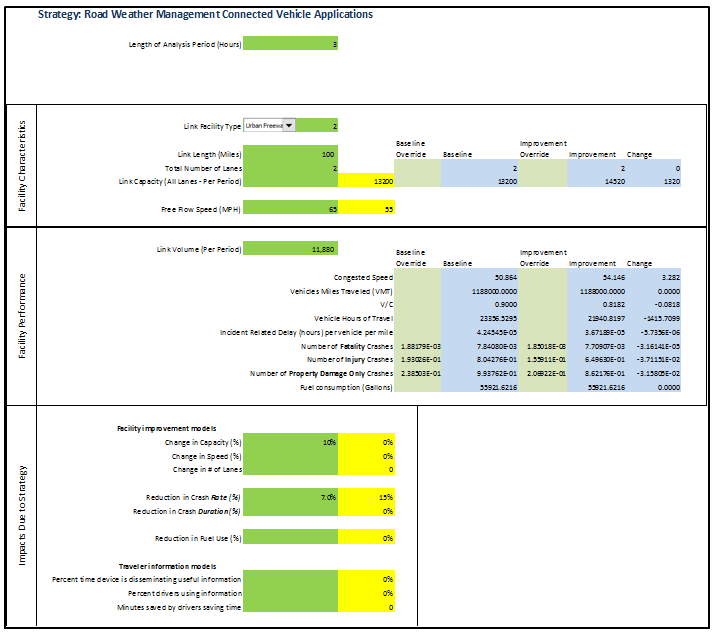Click Percent time device disseminating green cell
713x634 pixels.
[290, 579]
